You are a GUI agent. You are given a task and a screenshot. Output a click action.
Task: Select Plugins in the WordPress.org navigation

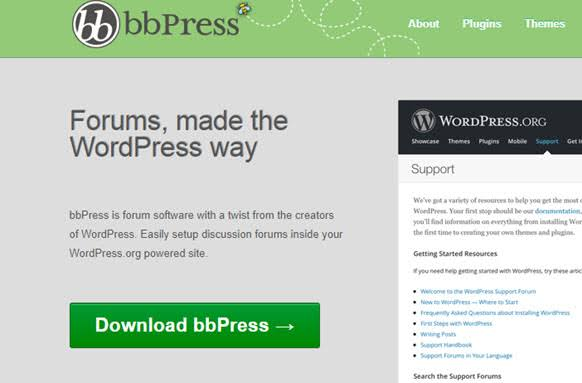489,141
